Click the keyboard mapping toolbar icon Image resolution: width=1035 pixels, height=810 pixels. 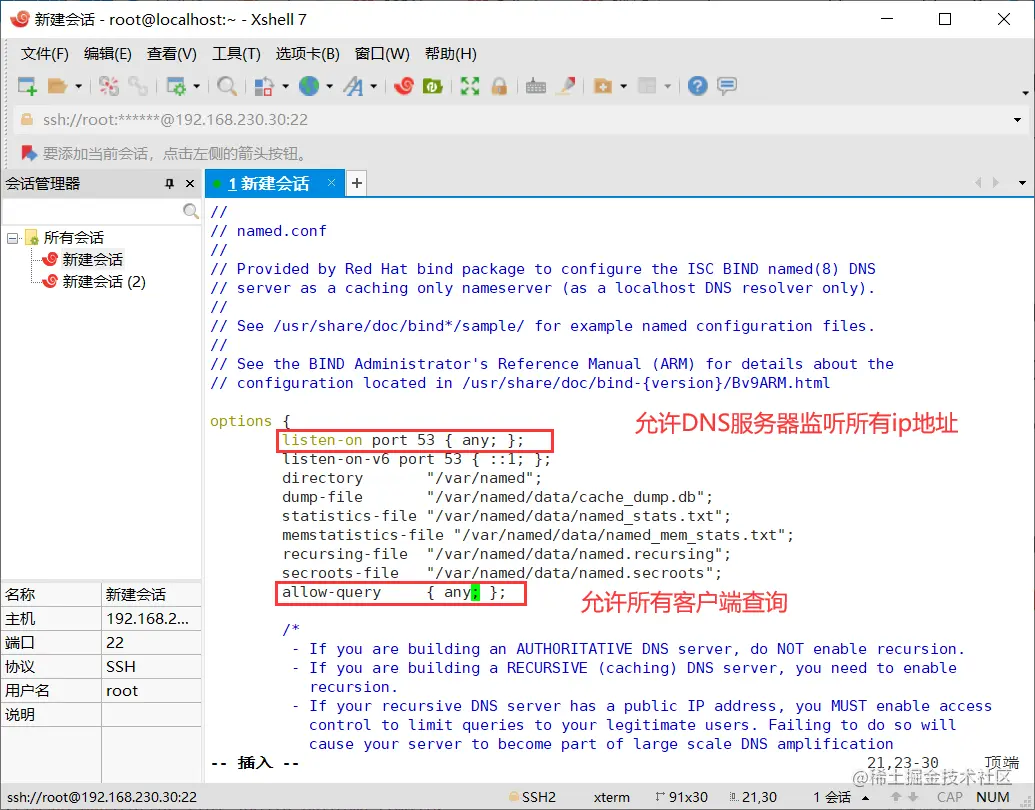tap(535, 86)
